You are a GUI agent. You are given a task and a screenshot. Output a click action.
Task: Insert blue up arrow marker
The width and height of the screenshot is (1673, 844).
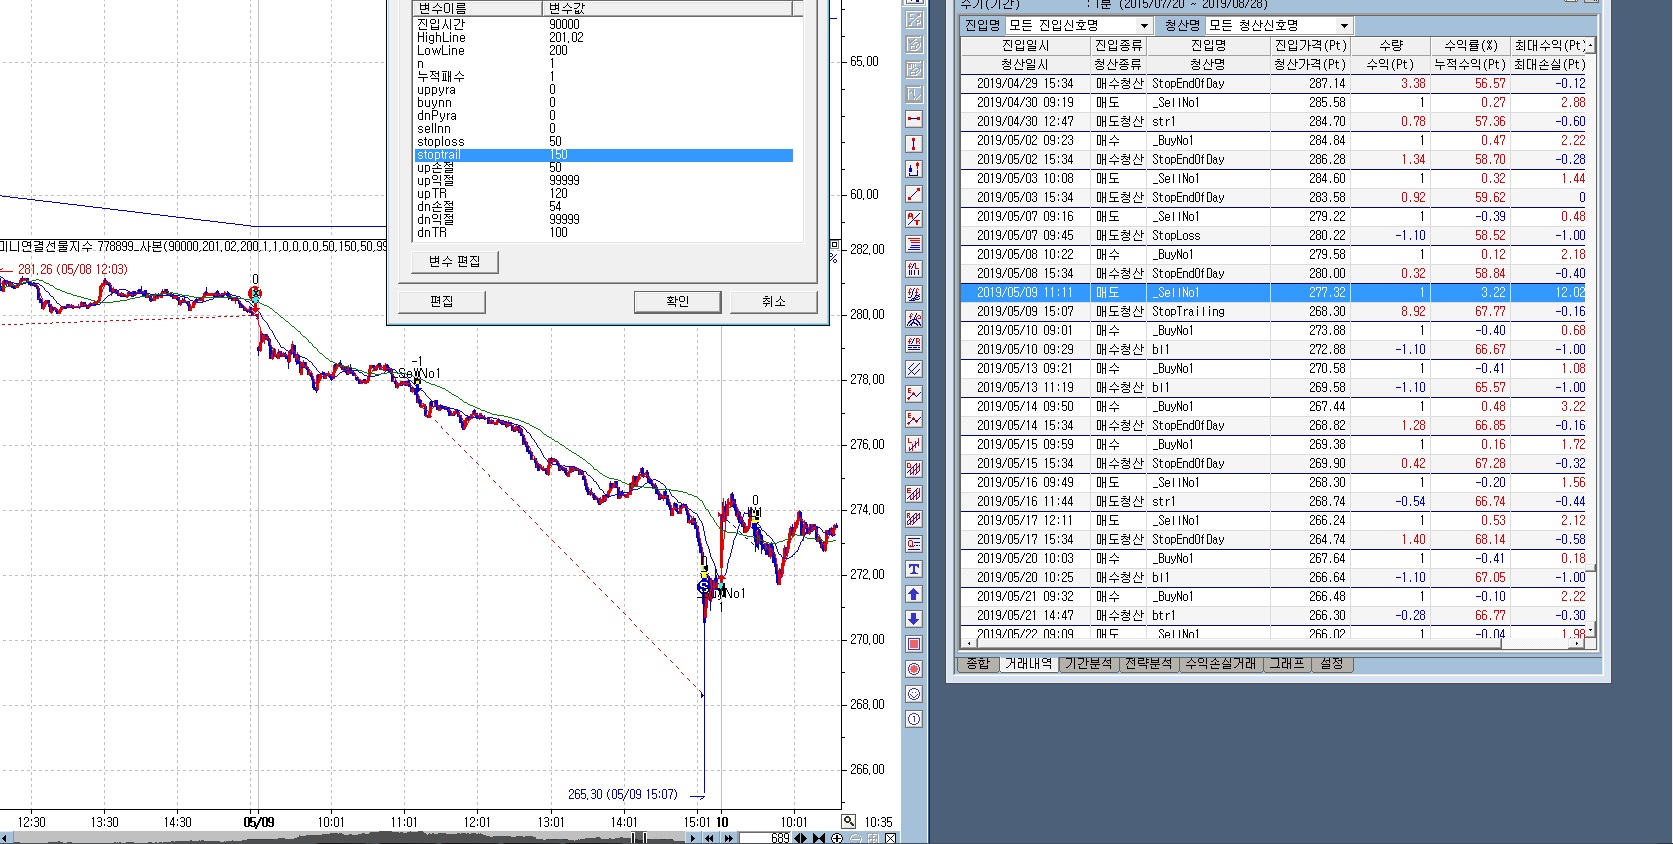914,594
